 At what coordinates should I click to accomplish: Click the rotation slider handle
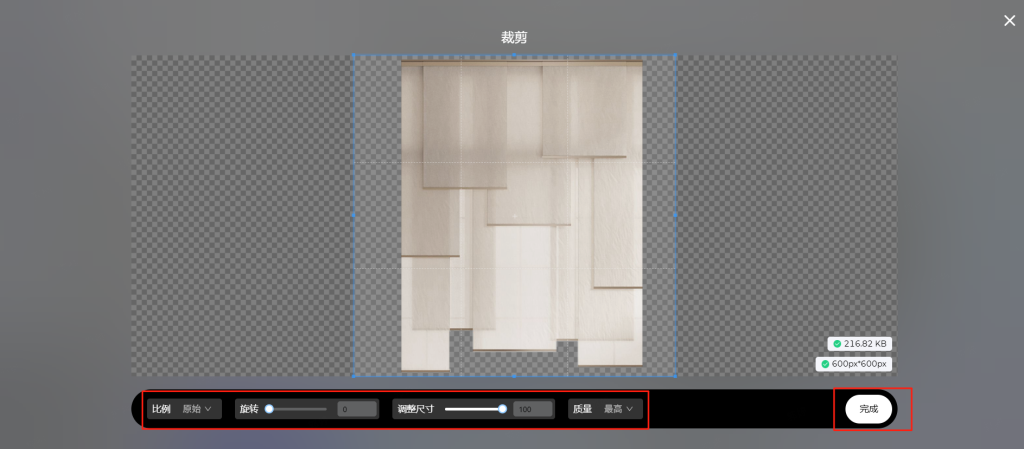click(x=269, y=409)
